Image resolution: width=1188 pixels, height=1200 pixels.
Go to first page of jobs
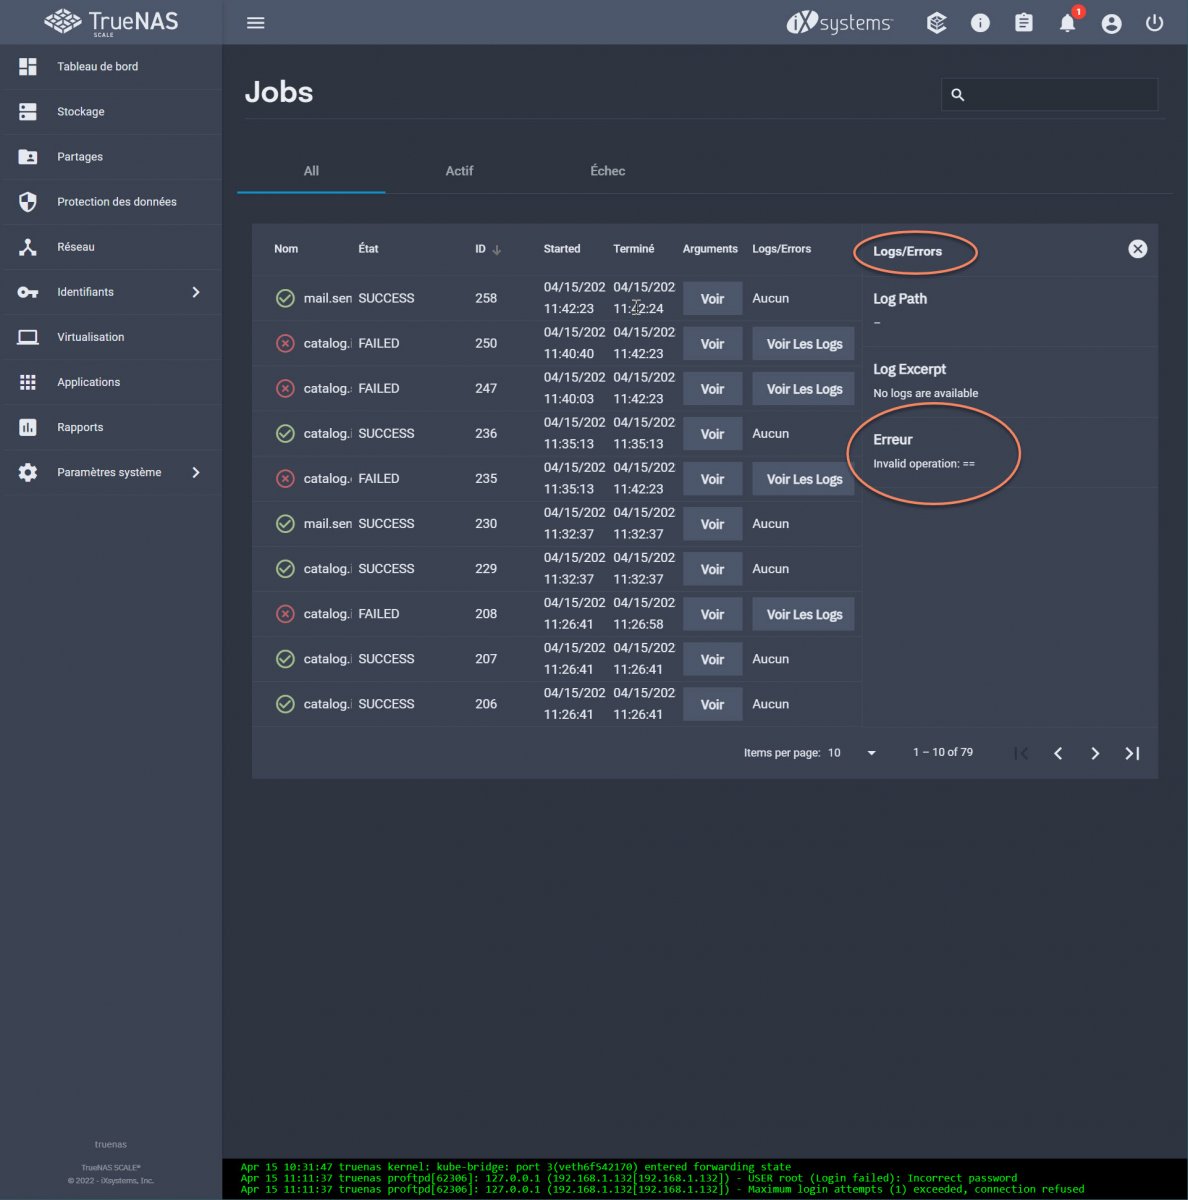[1021, 753]
